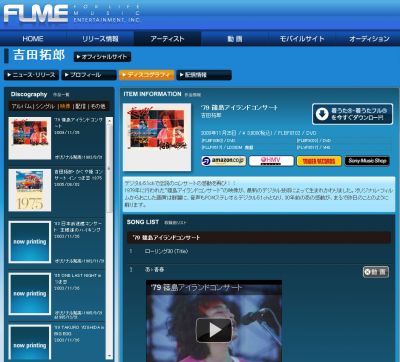This screenshot has width=400, height=362.
Task: Click the discography list scrollbar up arrow
Action: [x=109, y=121]
